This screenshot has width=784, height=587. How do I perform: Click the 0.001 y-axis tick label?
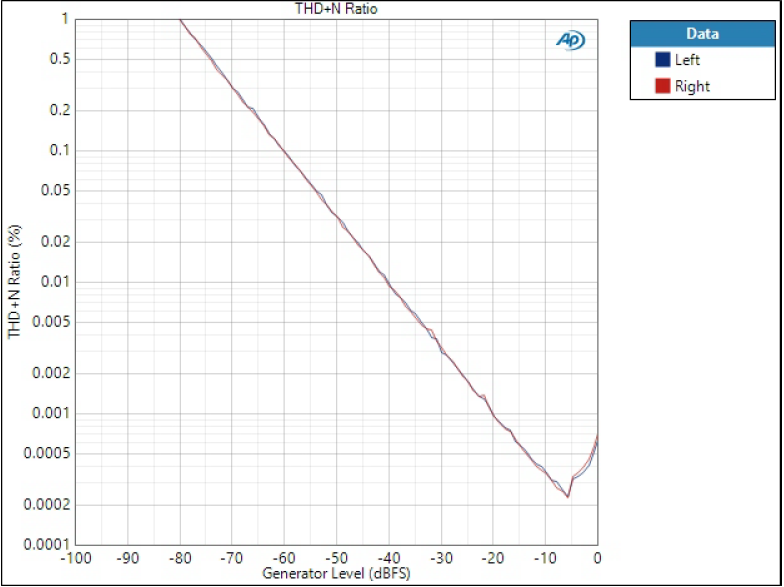52,413
